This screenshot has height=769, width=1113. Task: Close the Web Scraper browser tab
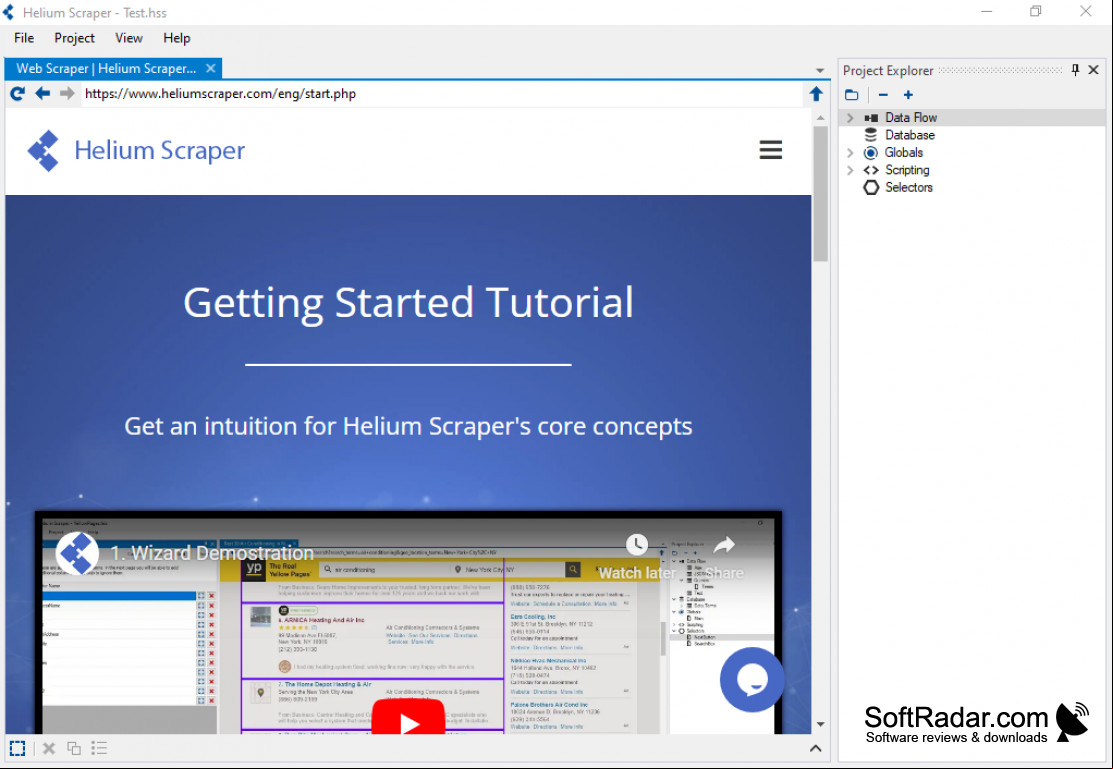point(210,68)
